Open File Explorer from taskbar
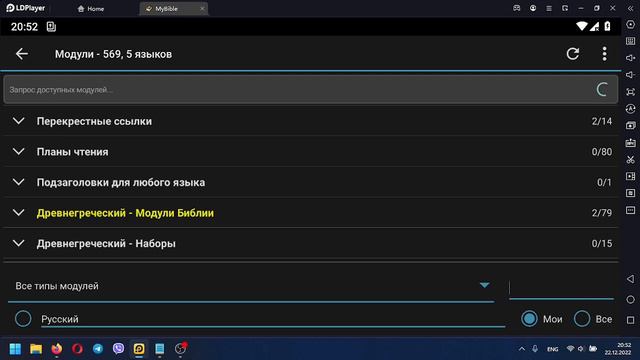The width and height of the screenshot is (640, 360). pyautogui.click(x=36, y=349)
